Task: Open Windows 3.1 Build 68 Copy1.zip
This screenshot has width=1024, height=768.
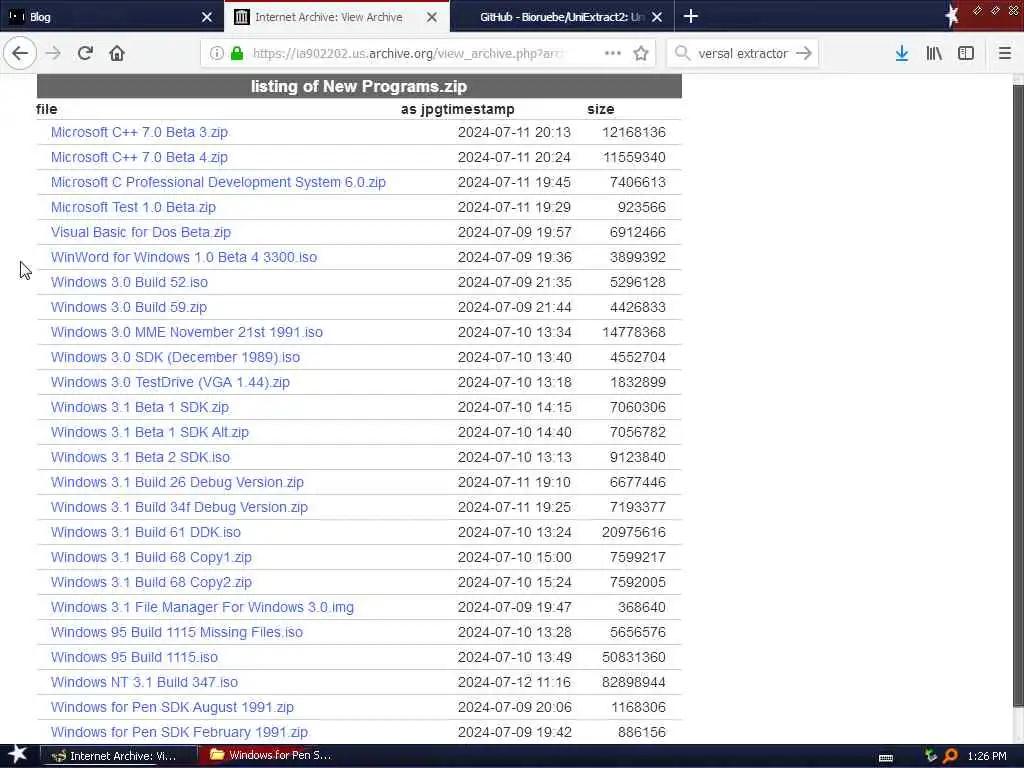Action: coord(151,557)
